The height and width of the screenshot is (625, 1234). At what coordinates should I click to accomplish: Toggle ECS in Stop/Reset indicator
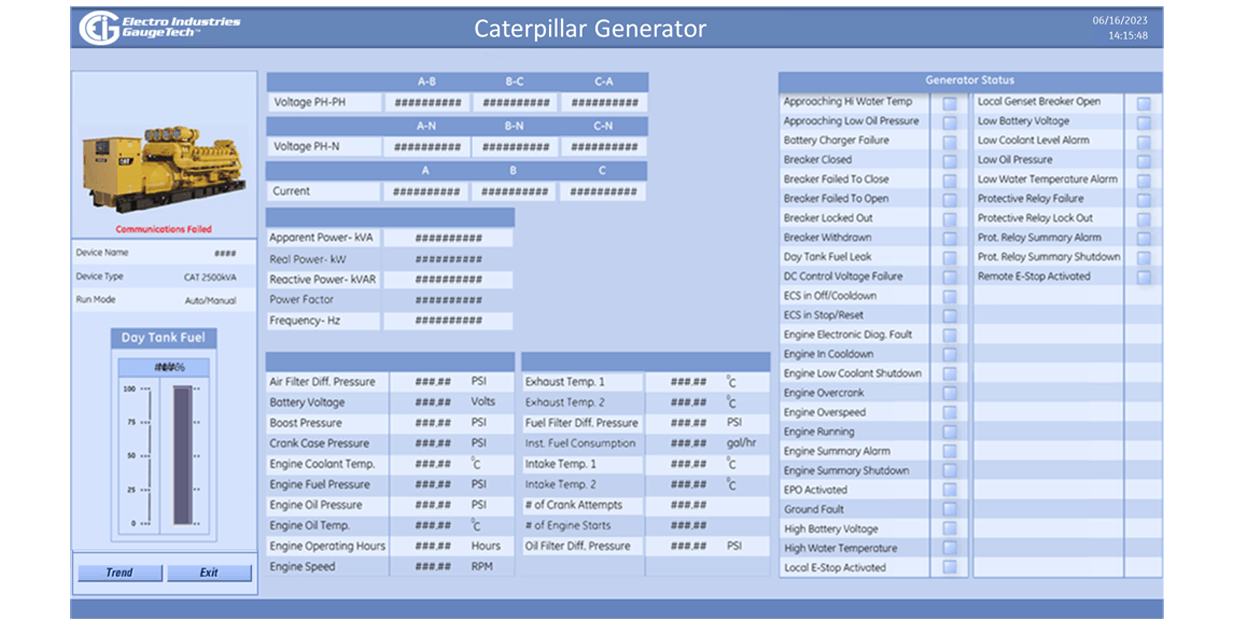tap(949, 316)
